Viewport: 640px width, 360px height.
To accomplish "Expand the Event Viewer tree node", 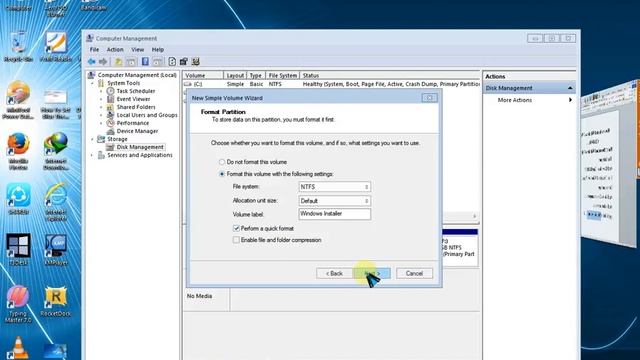I will pos(102,99).
